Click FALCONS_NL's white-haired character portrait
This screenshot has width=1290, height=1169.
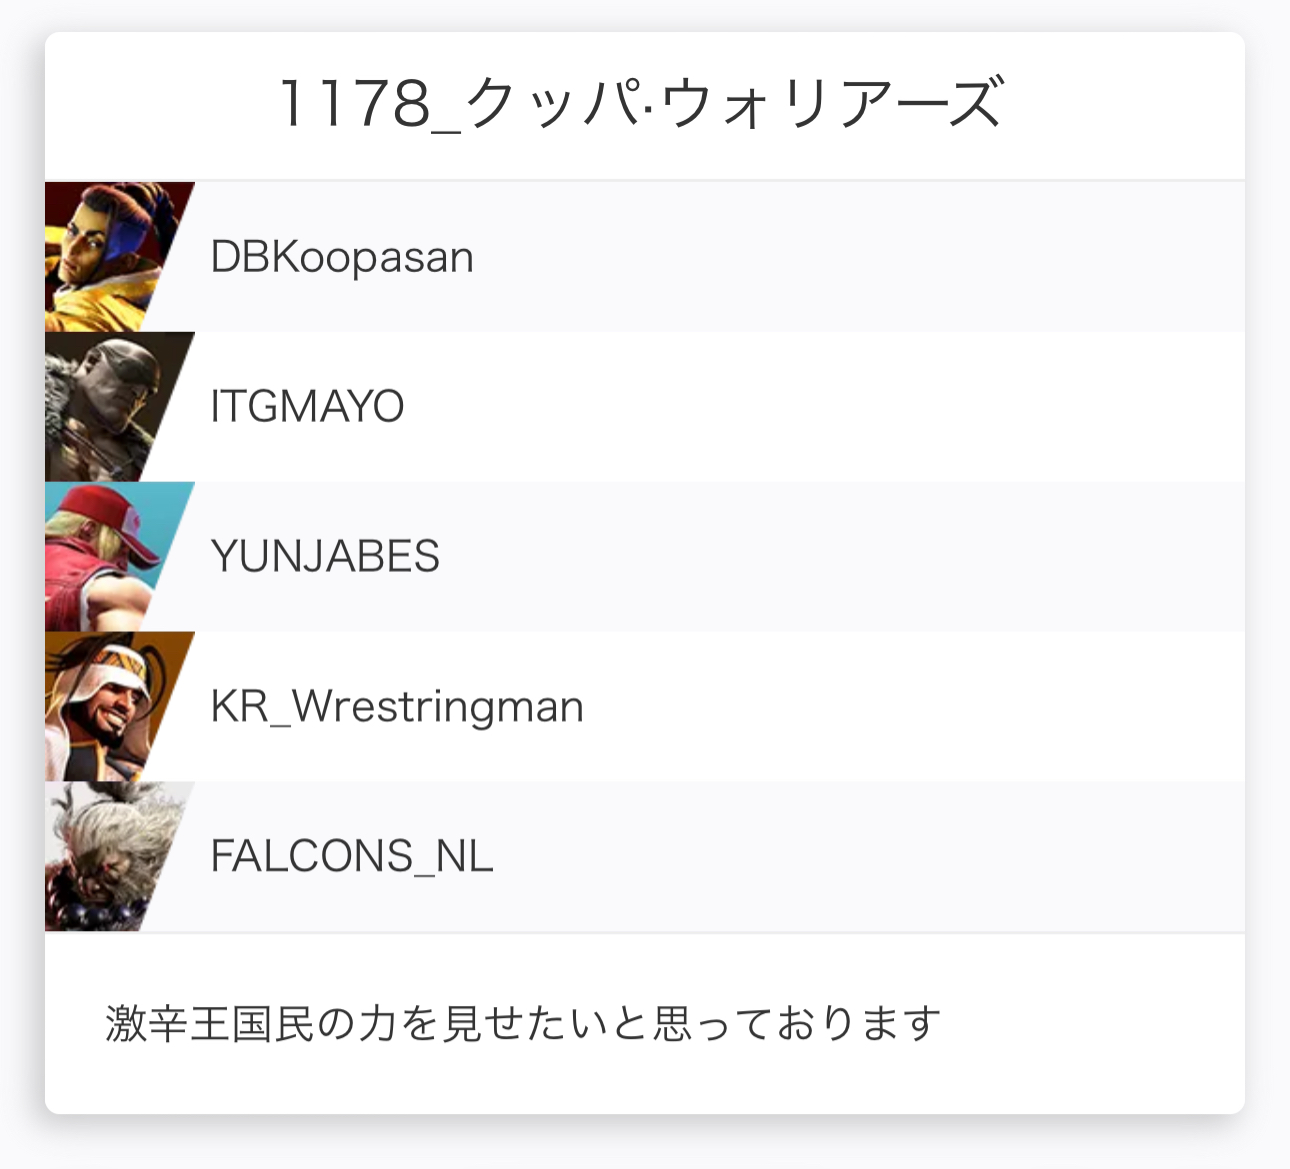coord(108,857)
